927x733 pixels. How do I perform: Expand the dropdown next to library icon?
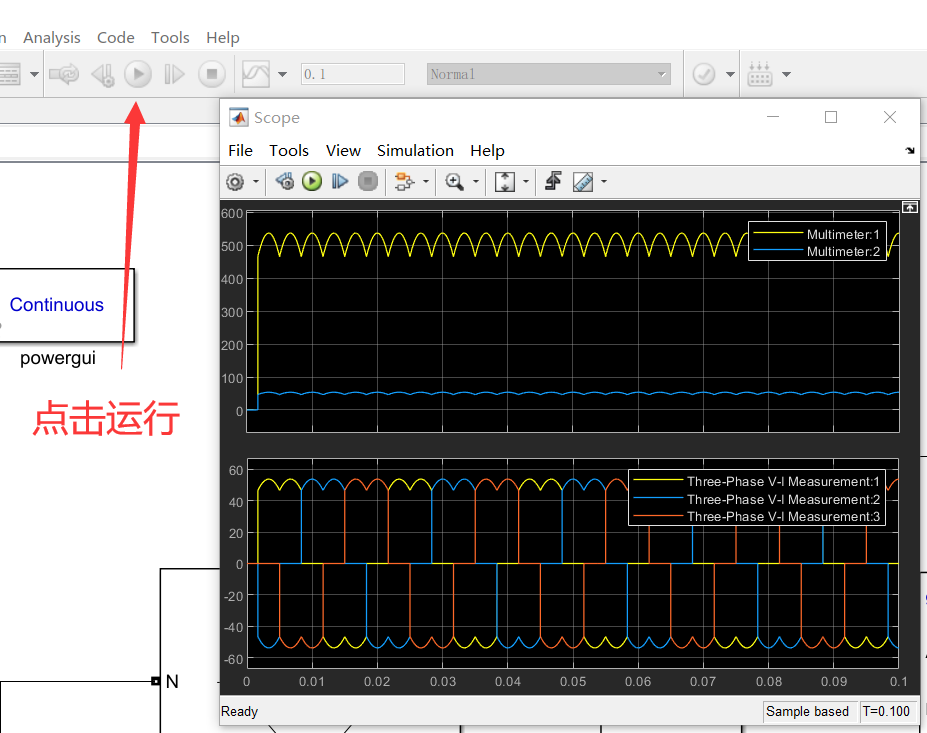[34, 74]
